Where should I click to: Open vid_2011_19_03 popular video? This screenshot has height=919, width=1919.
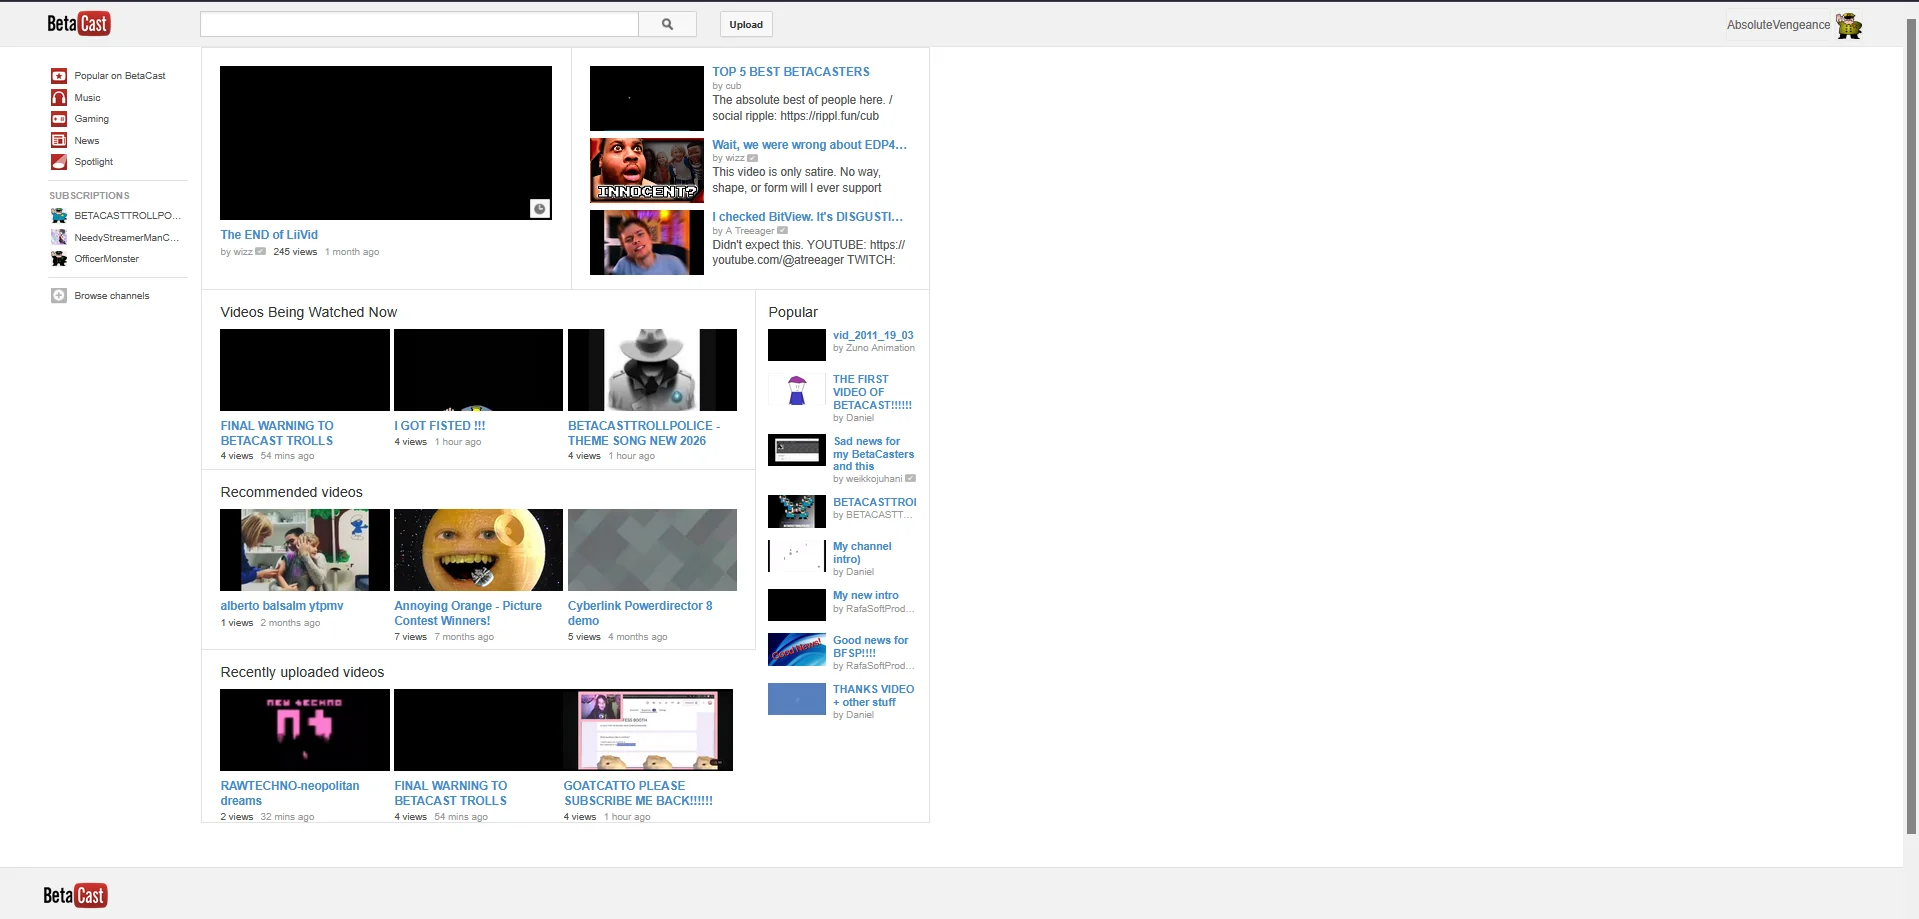(x=873, y=336)
